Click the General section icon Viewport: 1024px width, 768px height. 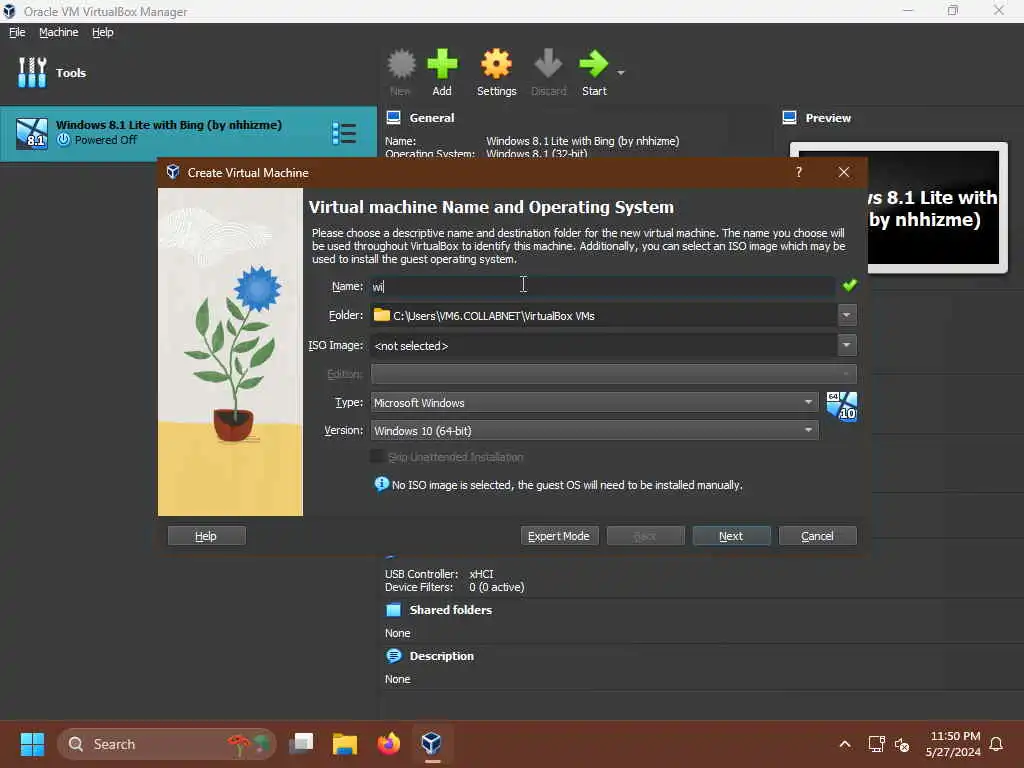coord(393,118)
